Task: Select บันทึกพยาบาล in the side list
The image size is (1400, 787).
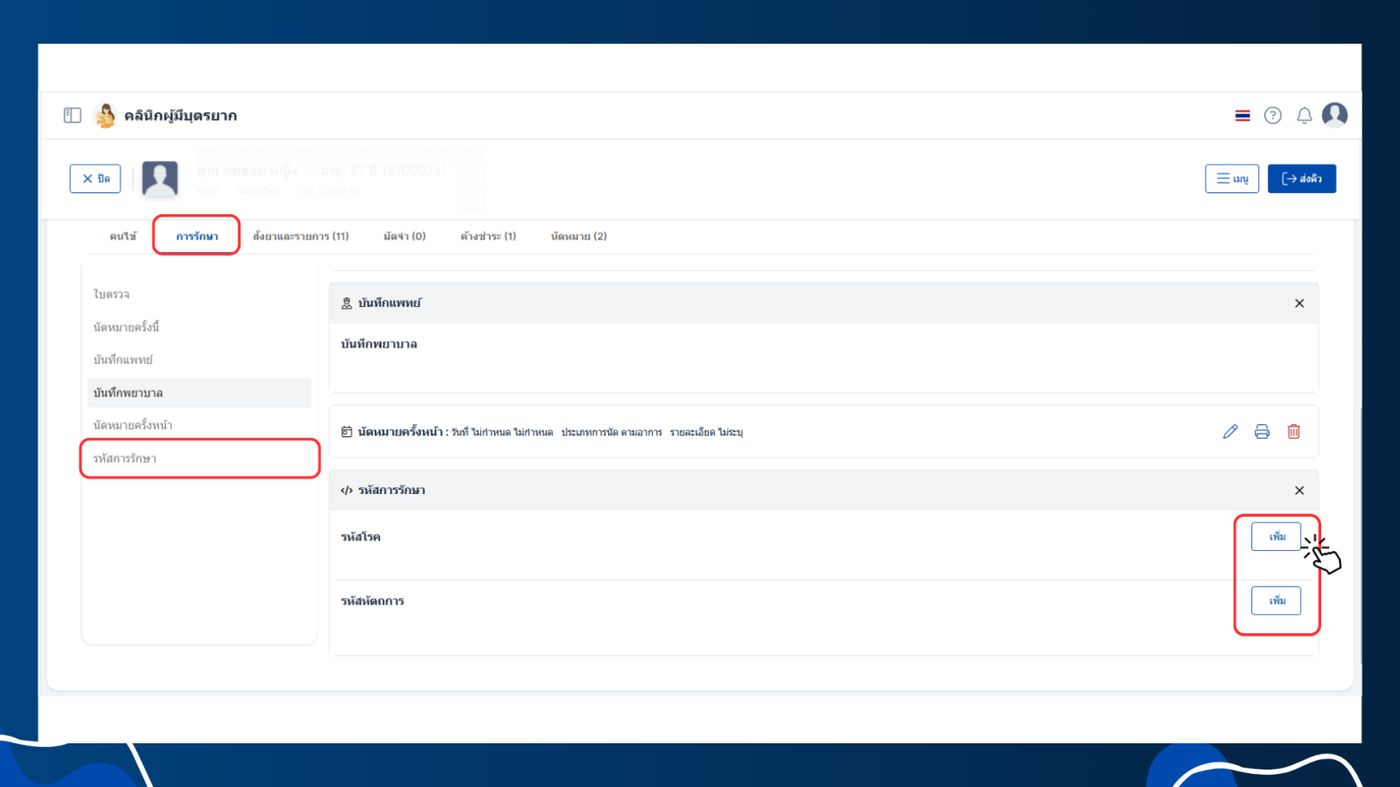Action: (200, 393)
